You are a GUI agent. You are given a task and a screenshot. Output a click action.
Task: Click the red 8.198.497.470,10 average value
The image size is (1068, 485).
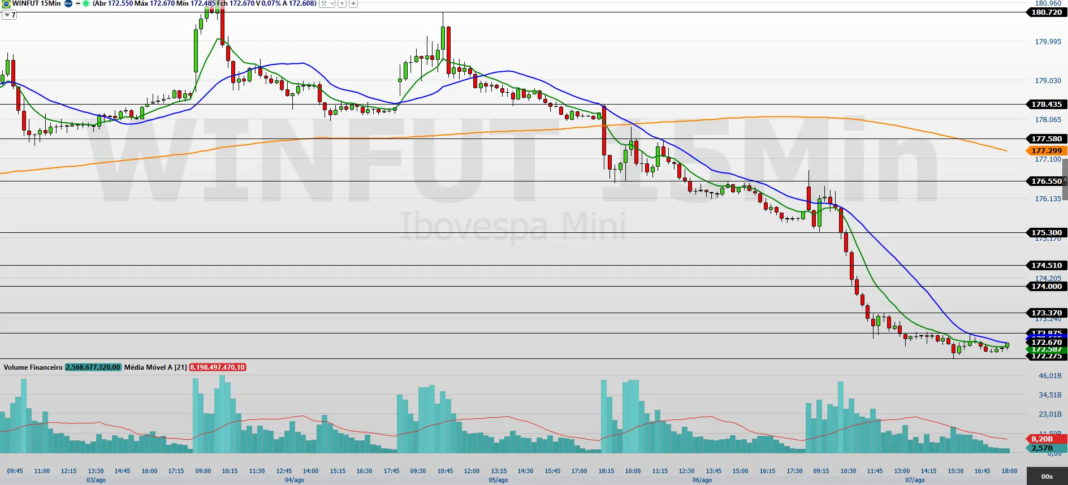pos(217,367)
